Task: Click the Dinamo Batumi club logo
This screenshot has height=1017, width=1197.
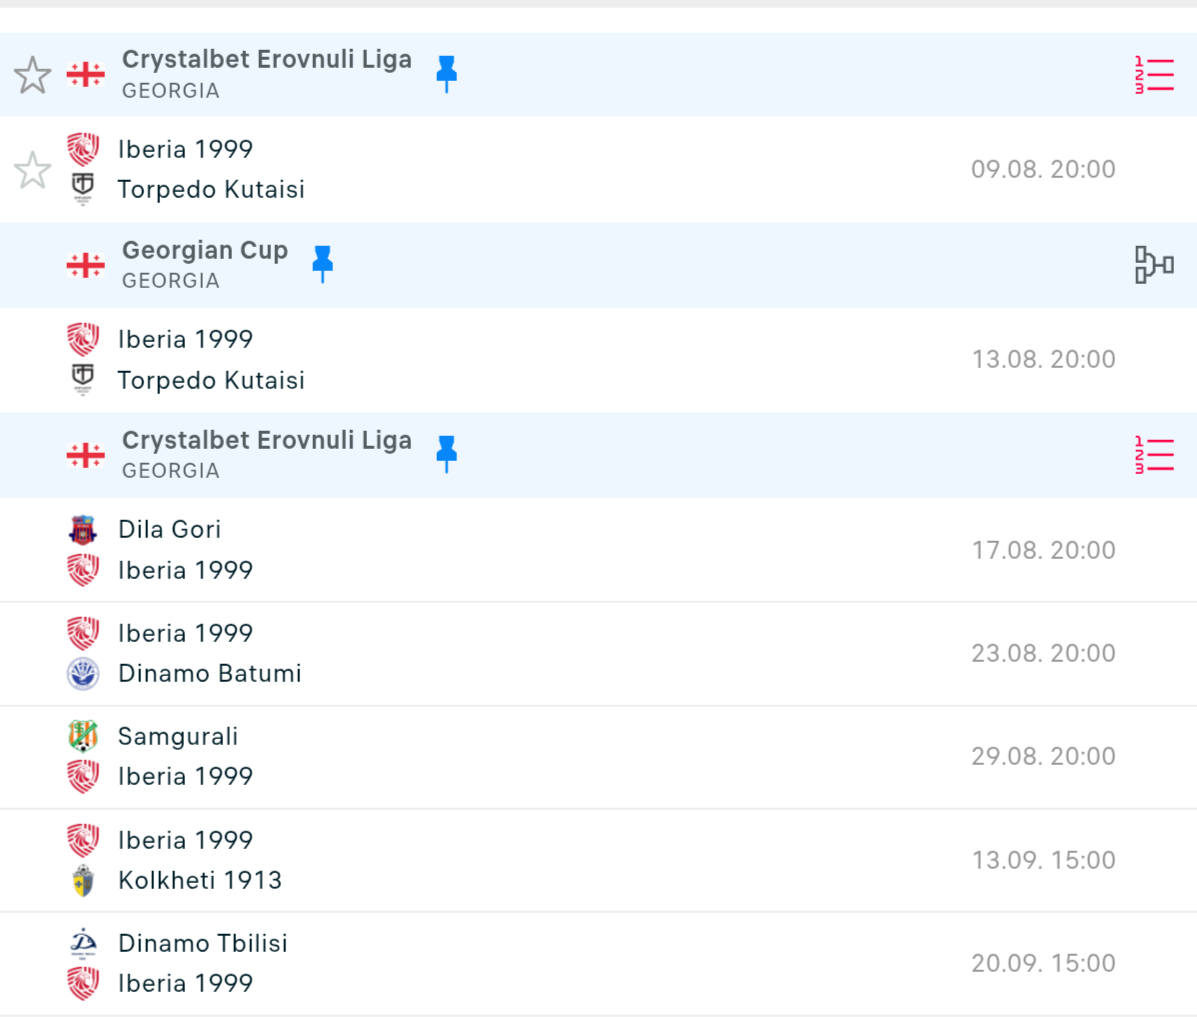Action: point(83,674)
